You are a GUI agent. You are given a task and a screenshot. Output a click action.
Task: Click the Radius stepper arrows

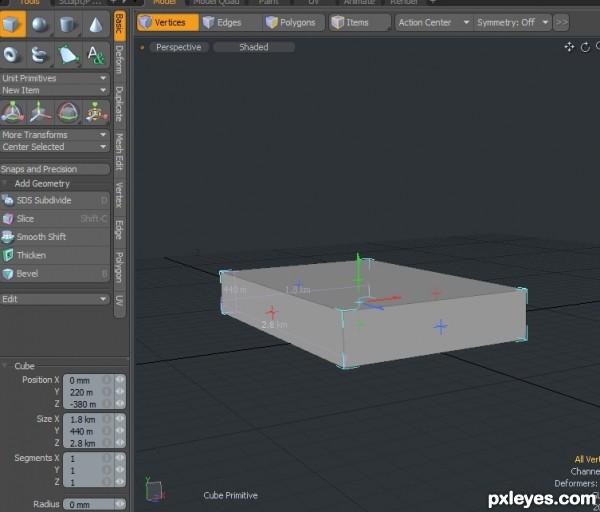point(120,504)
